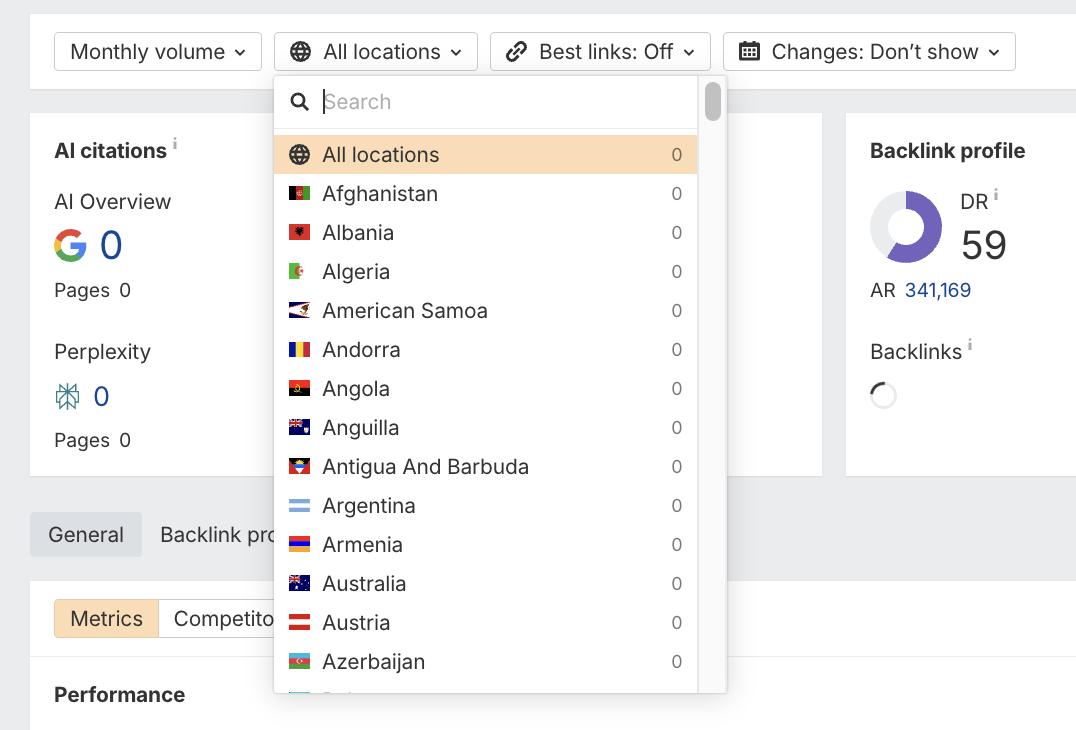Screen dimensions: 1076x730
Task: Click the Austria flag icon
Action: click(299, 623)
